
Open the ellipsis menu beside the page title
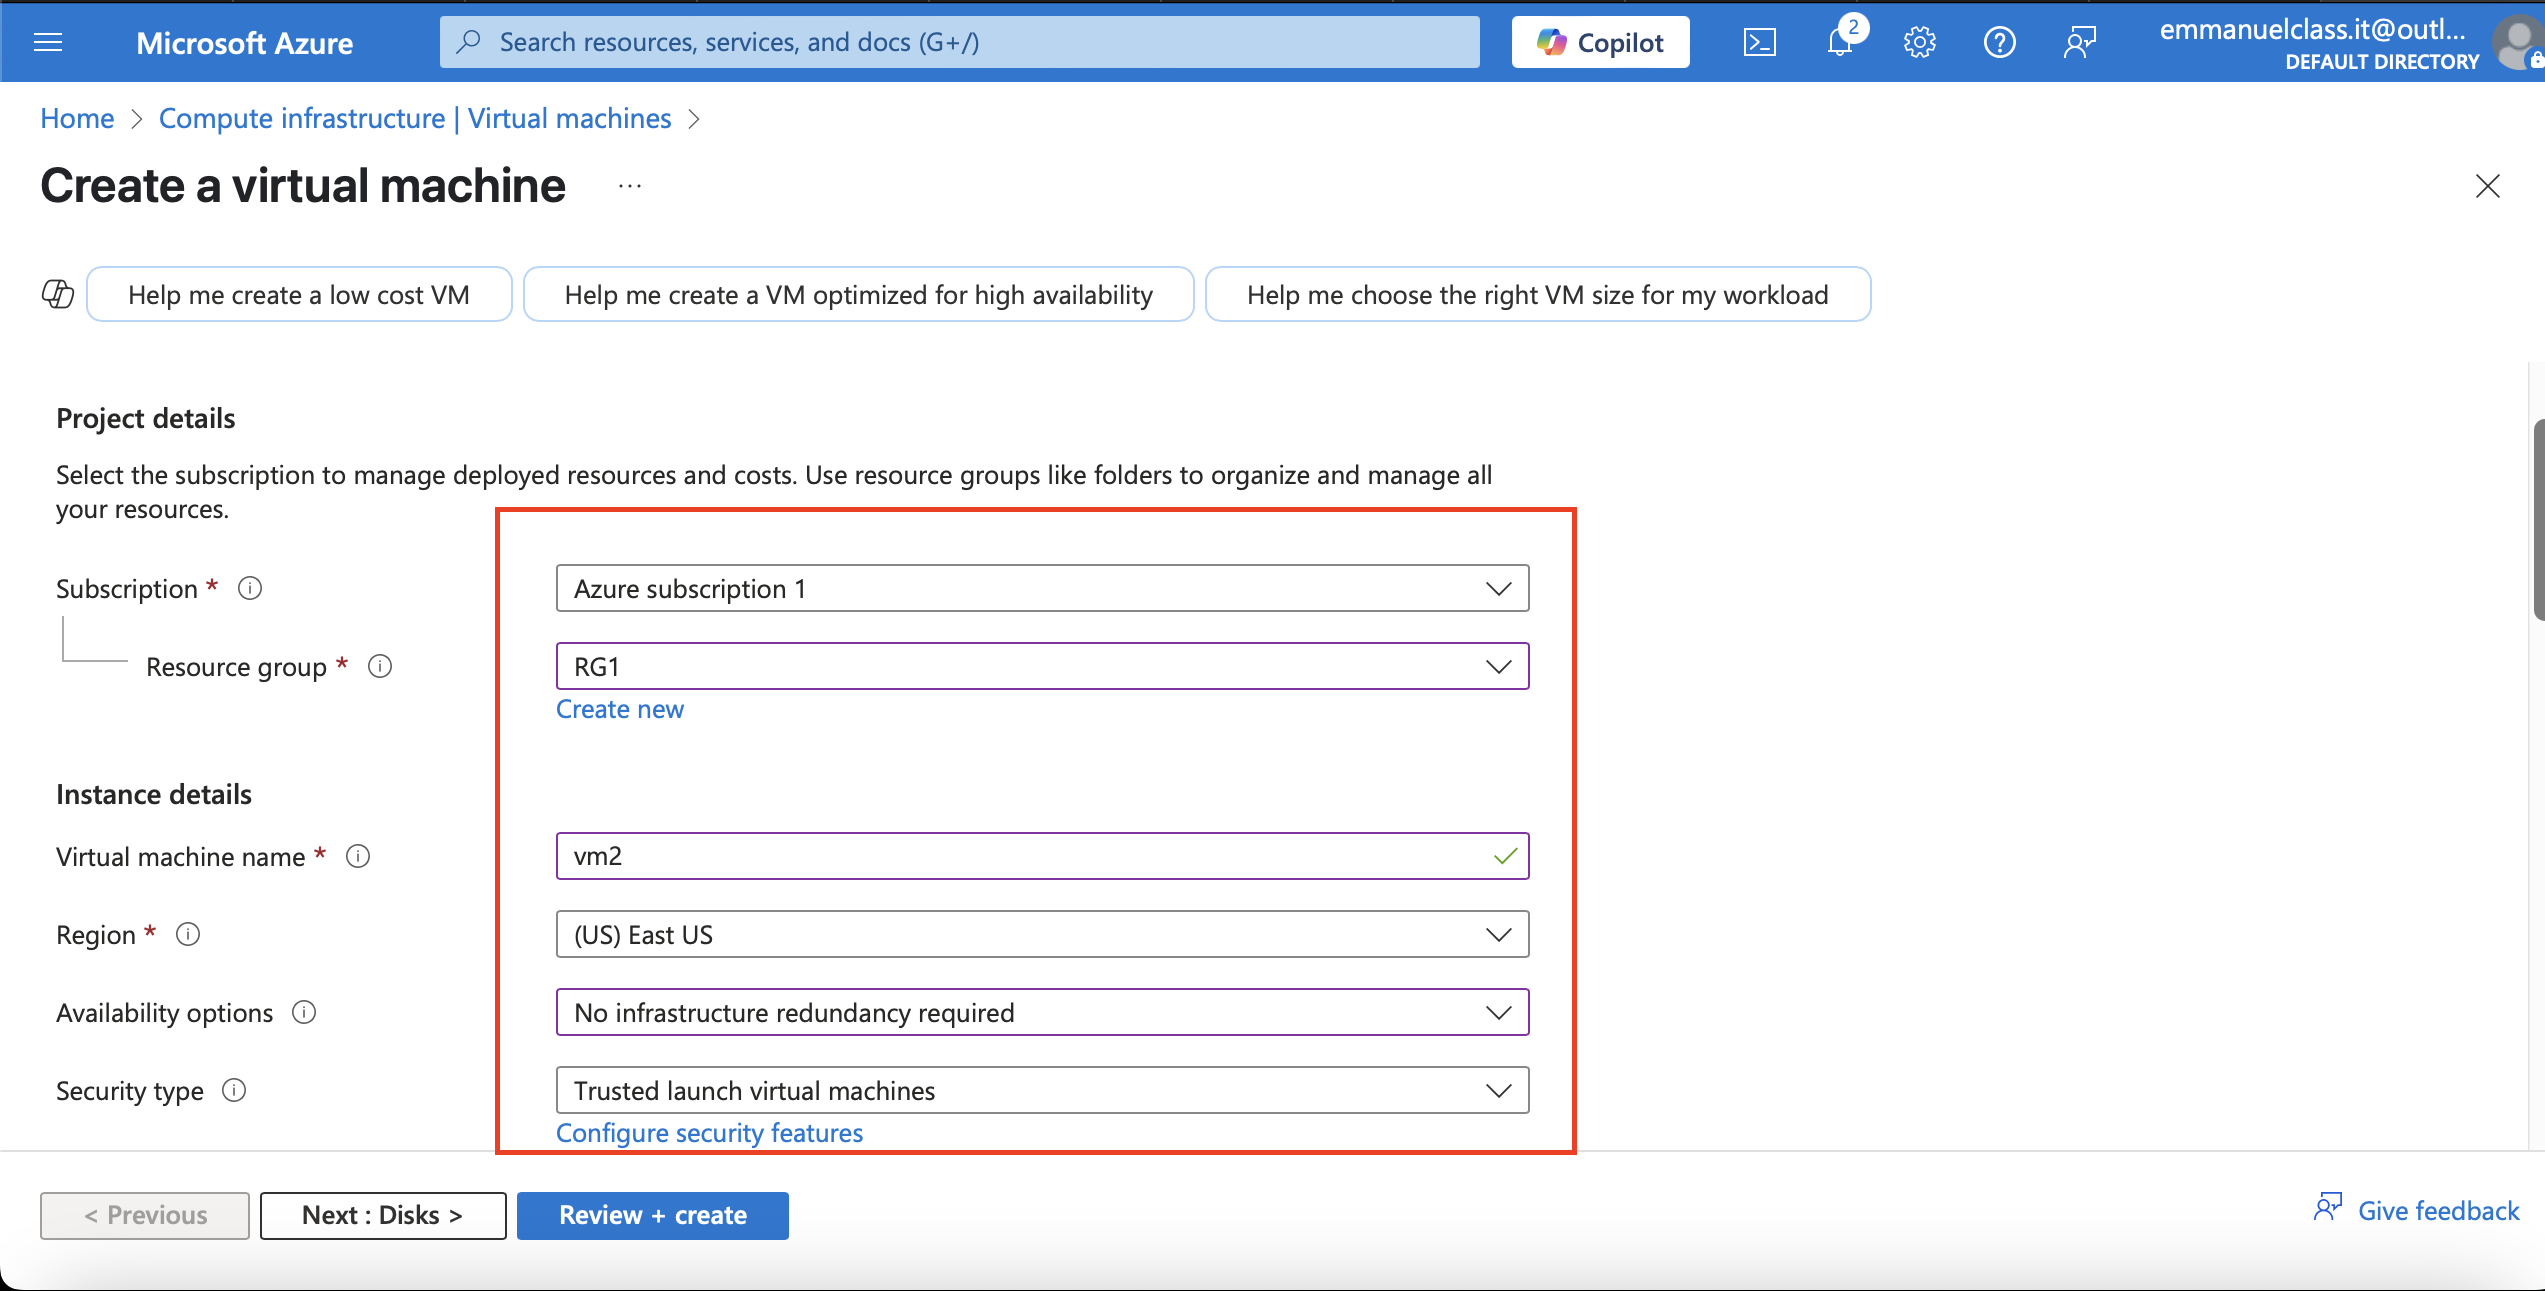coord(630,186)
